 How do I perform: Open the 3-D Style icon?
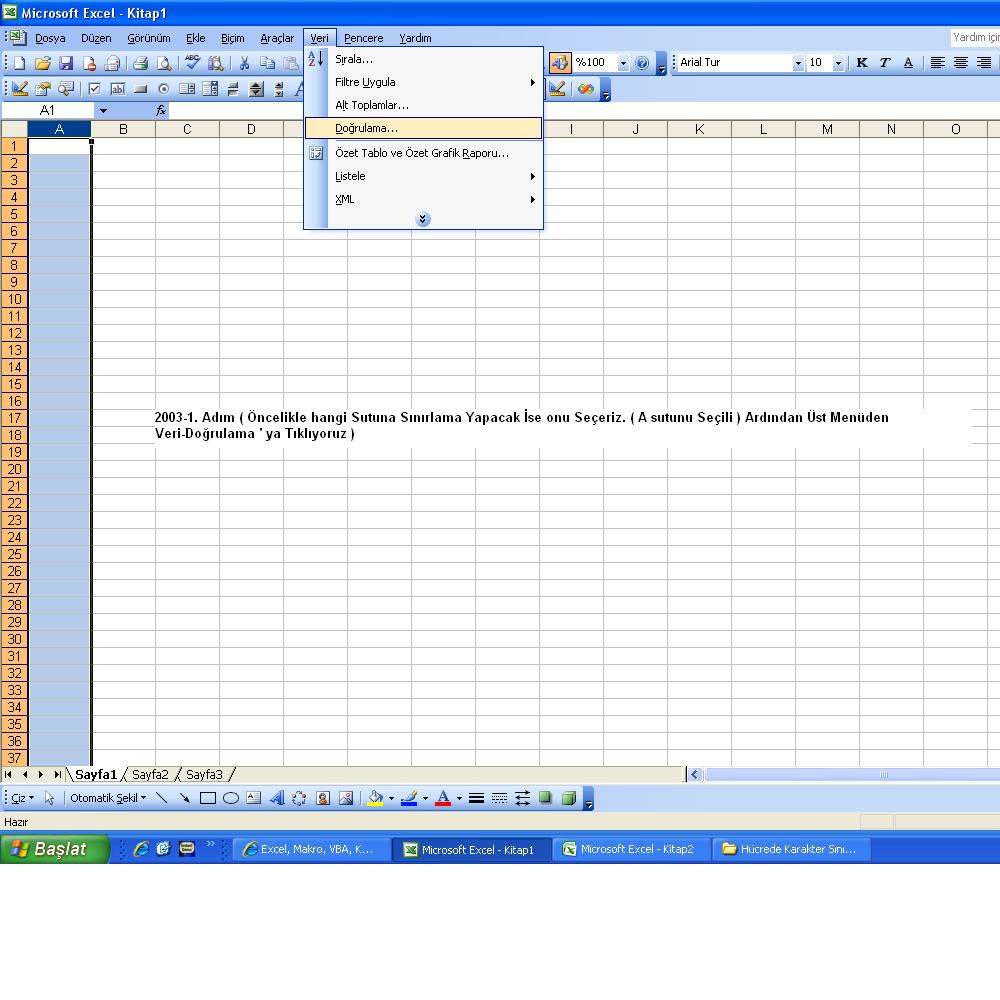point(569,798)
